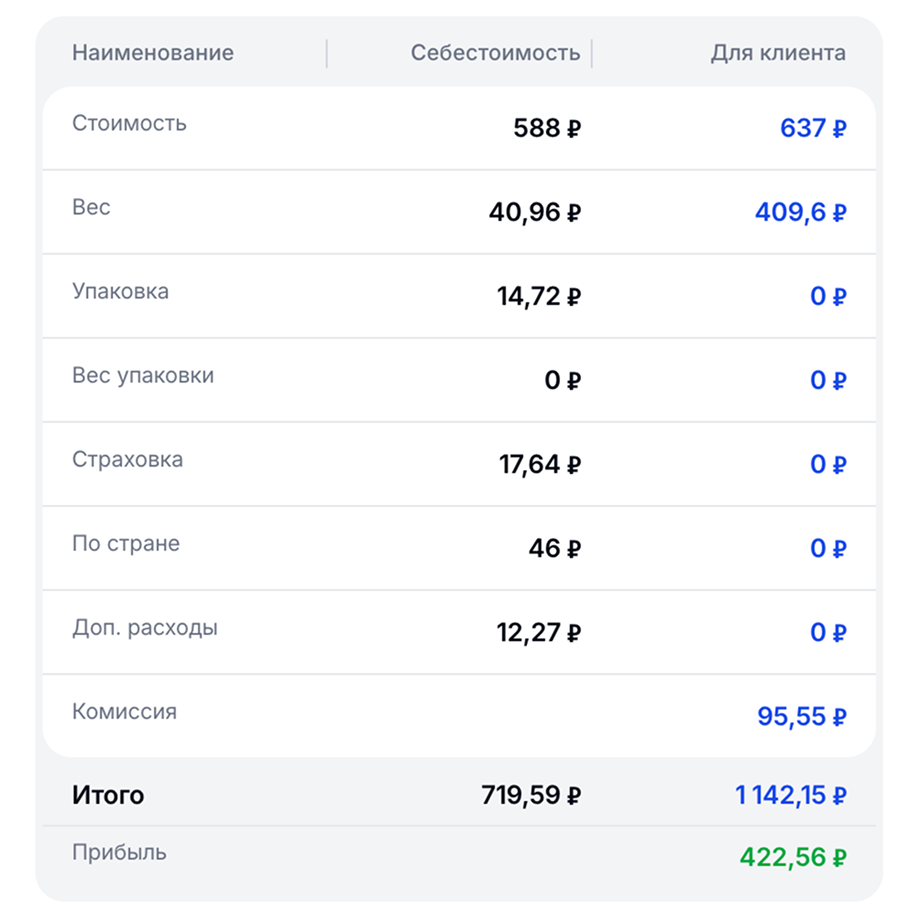Viewport: 920px width, 920px height.
Task: Click the Итого label
Action: [x=108, y=796]
